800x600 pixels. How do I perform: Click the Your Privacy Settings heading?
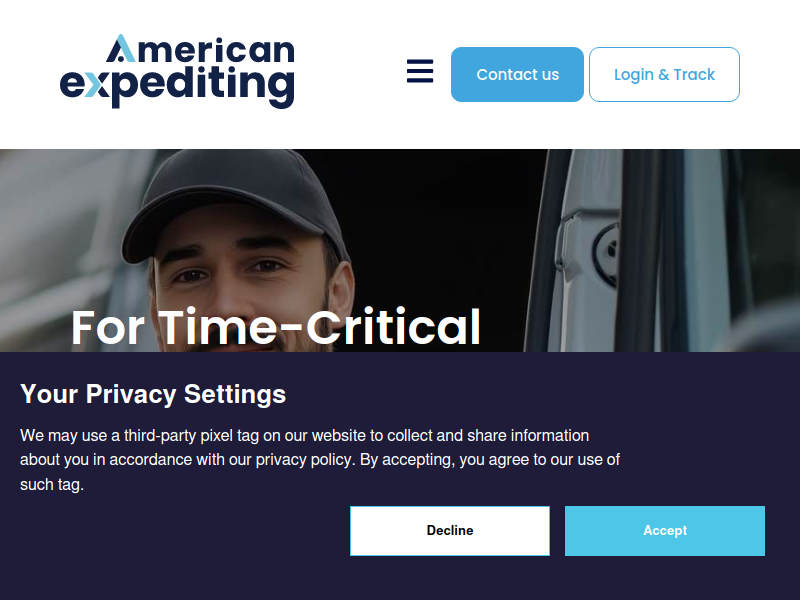click(x=153, y=394)
